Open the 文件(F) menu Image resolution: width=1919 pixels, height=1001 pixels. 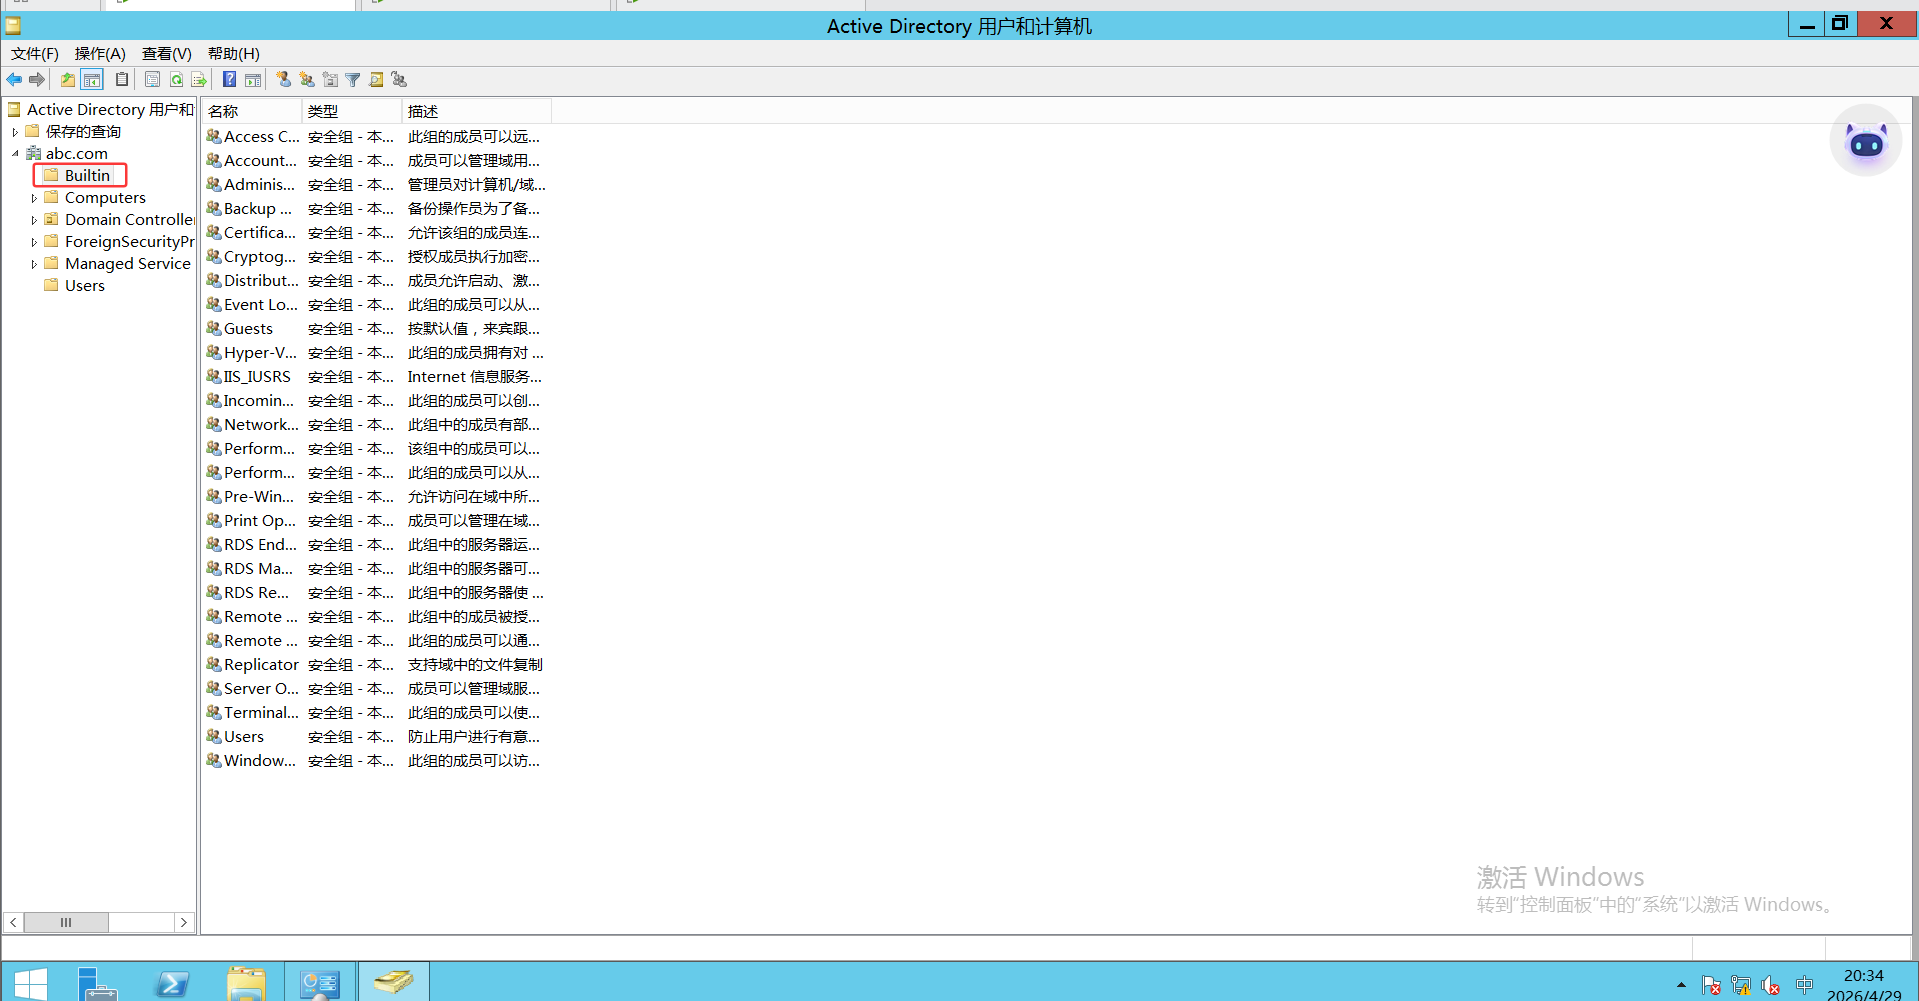pyautogui.click(x=35, y=54)
